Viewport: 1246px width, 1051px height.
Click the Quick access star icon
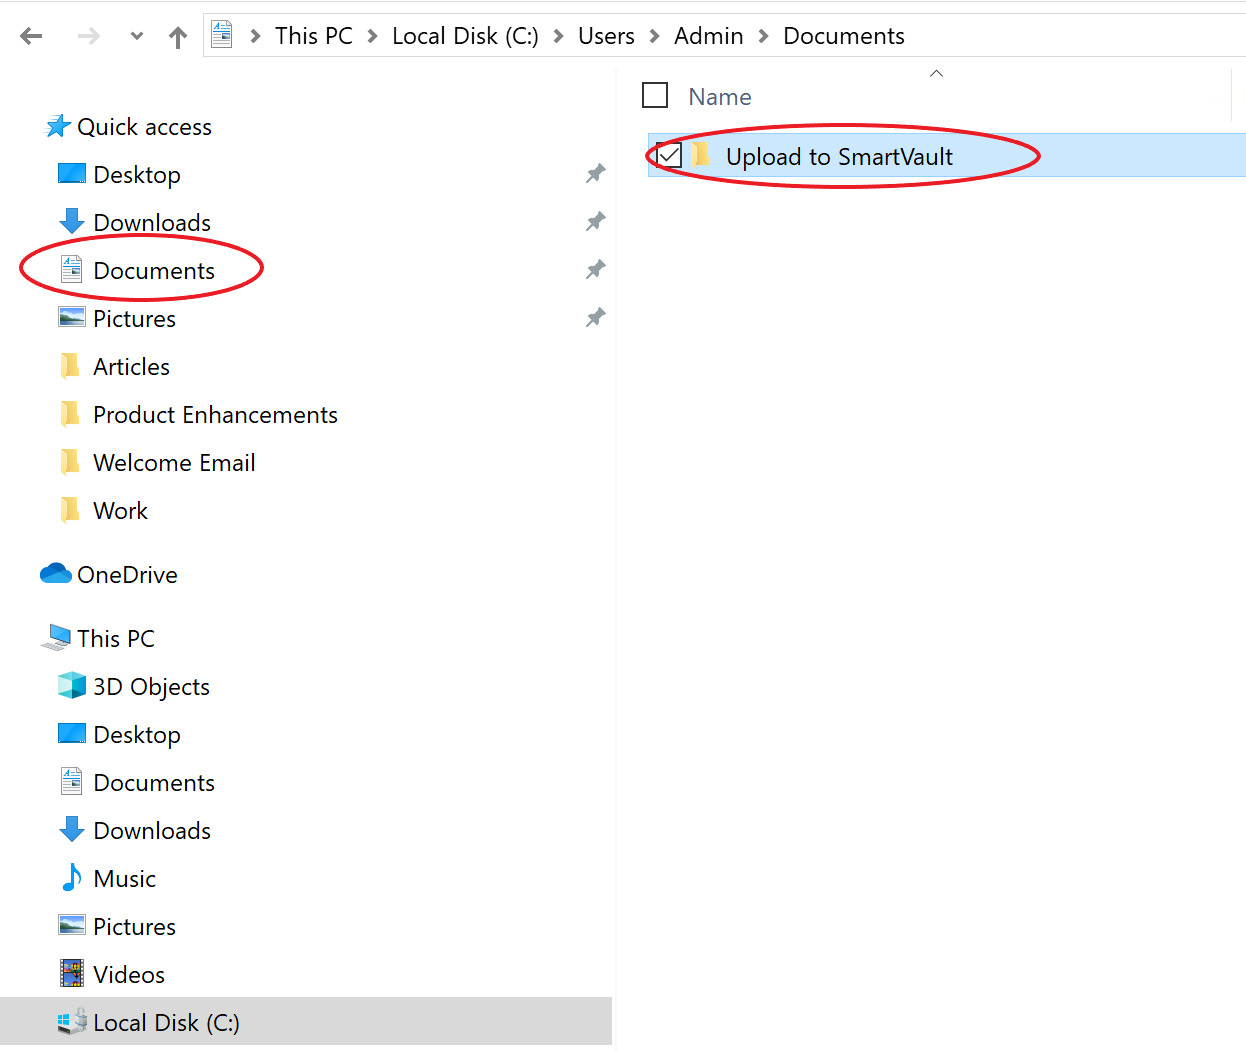(58, 126)
